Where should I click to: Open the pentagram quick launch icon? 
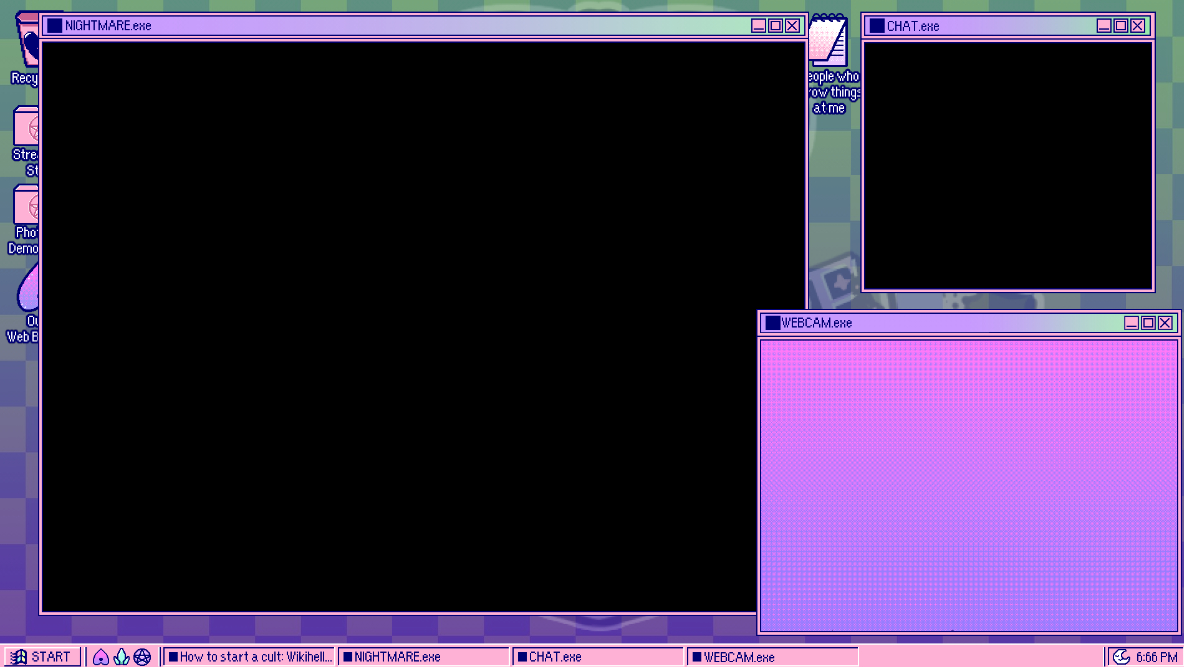point(142,657)
